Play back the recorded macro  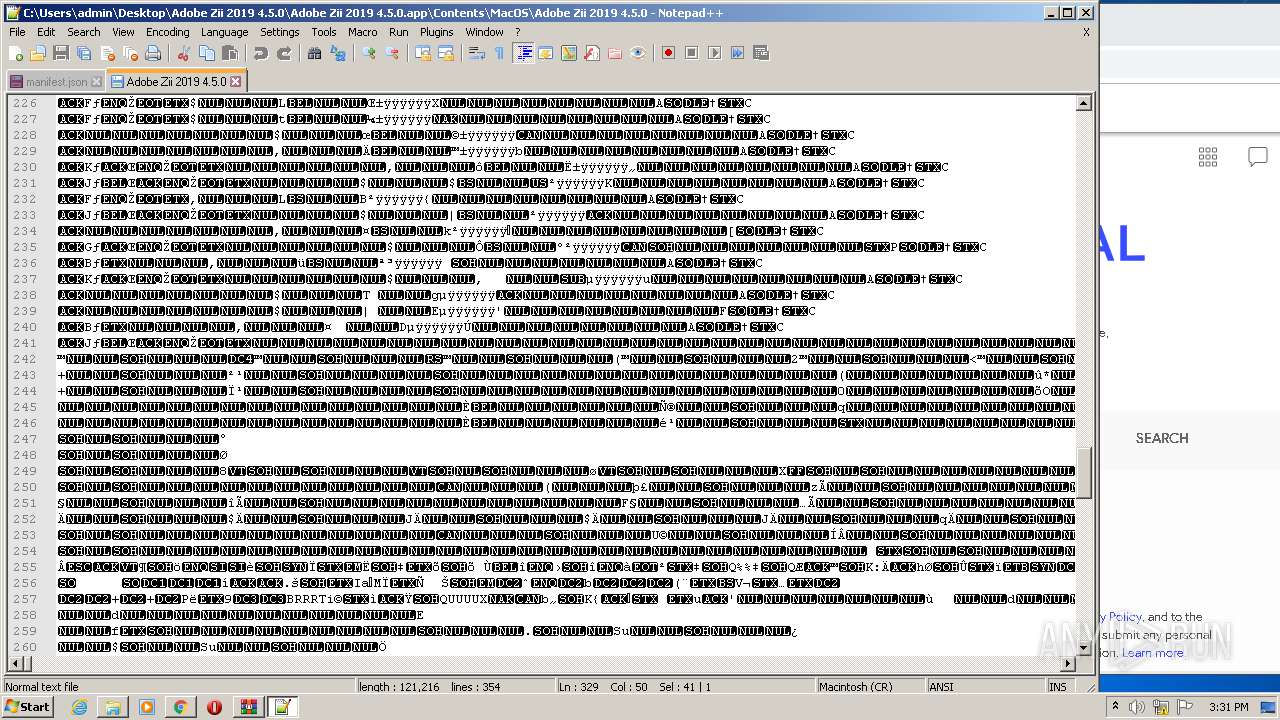tap(714, 53)
